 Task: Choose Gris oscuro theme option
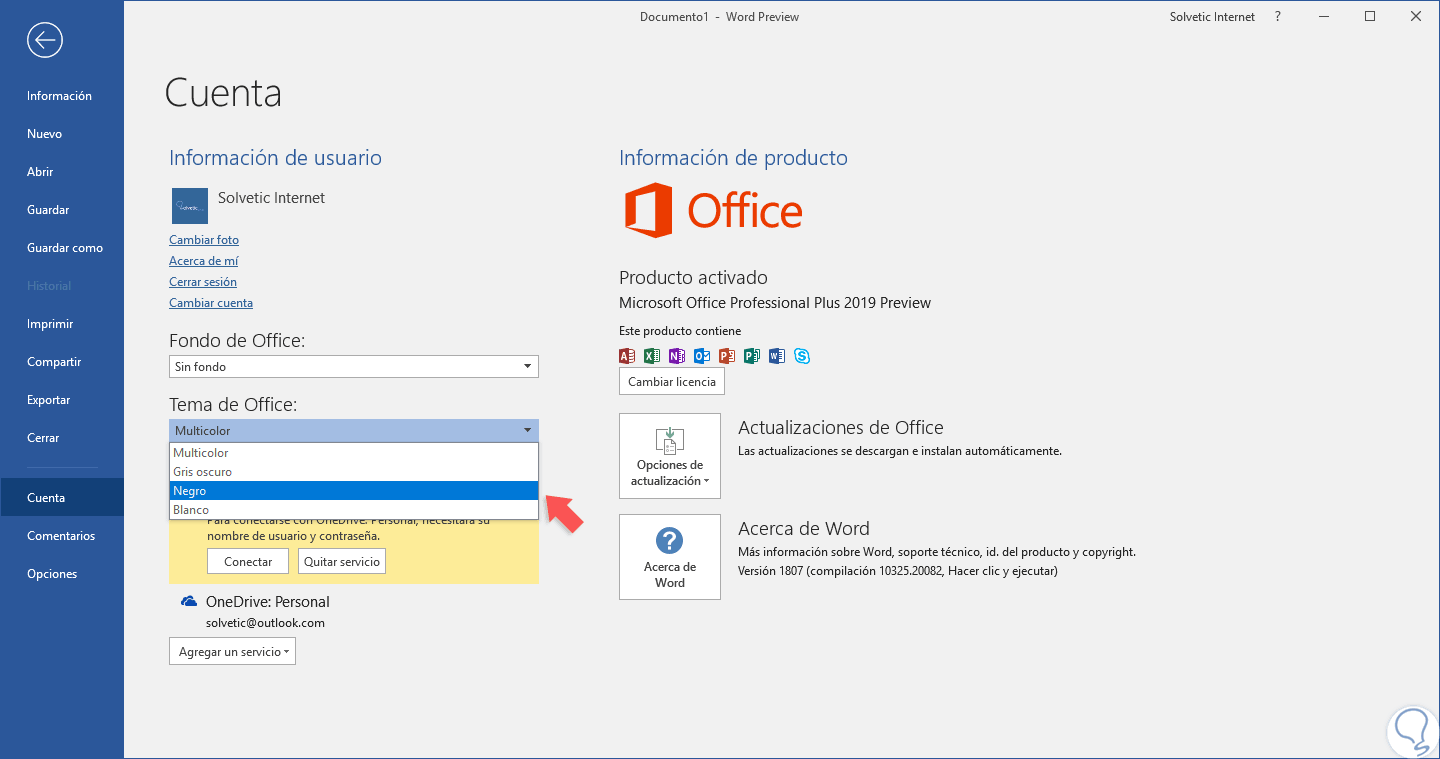[354, 472]
